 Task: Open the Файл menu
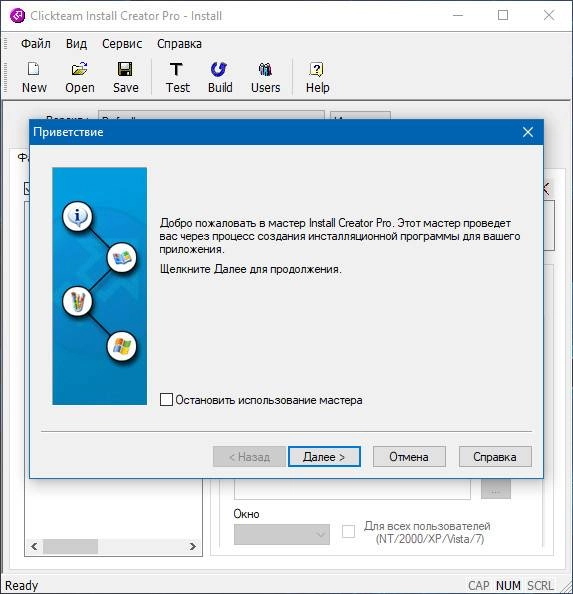tap(36, 44)
